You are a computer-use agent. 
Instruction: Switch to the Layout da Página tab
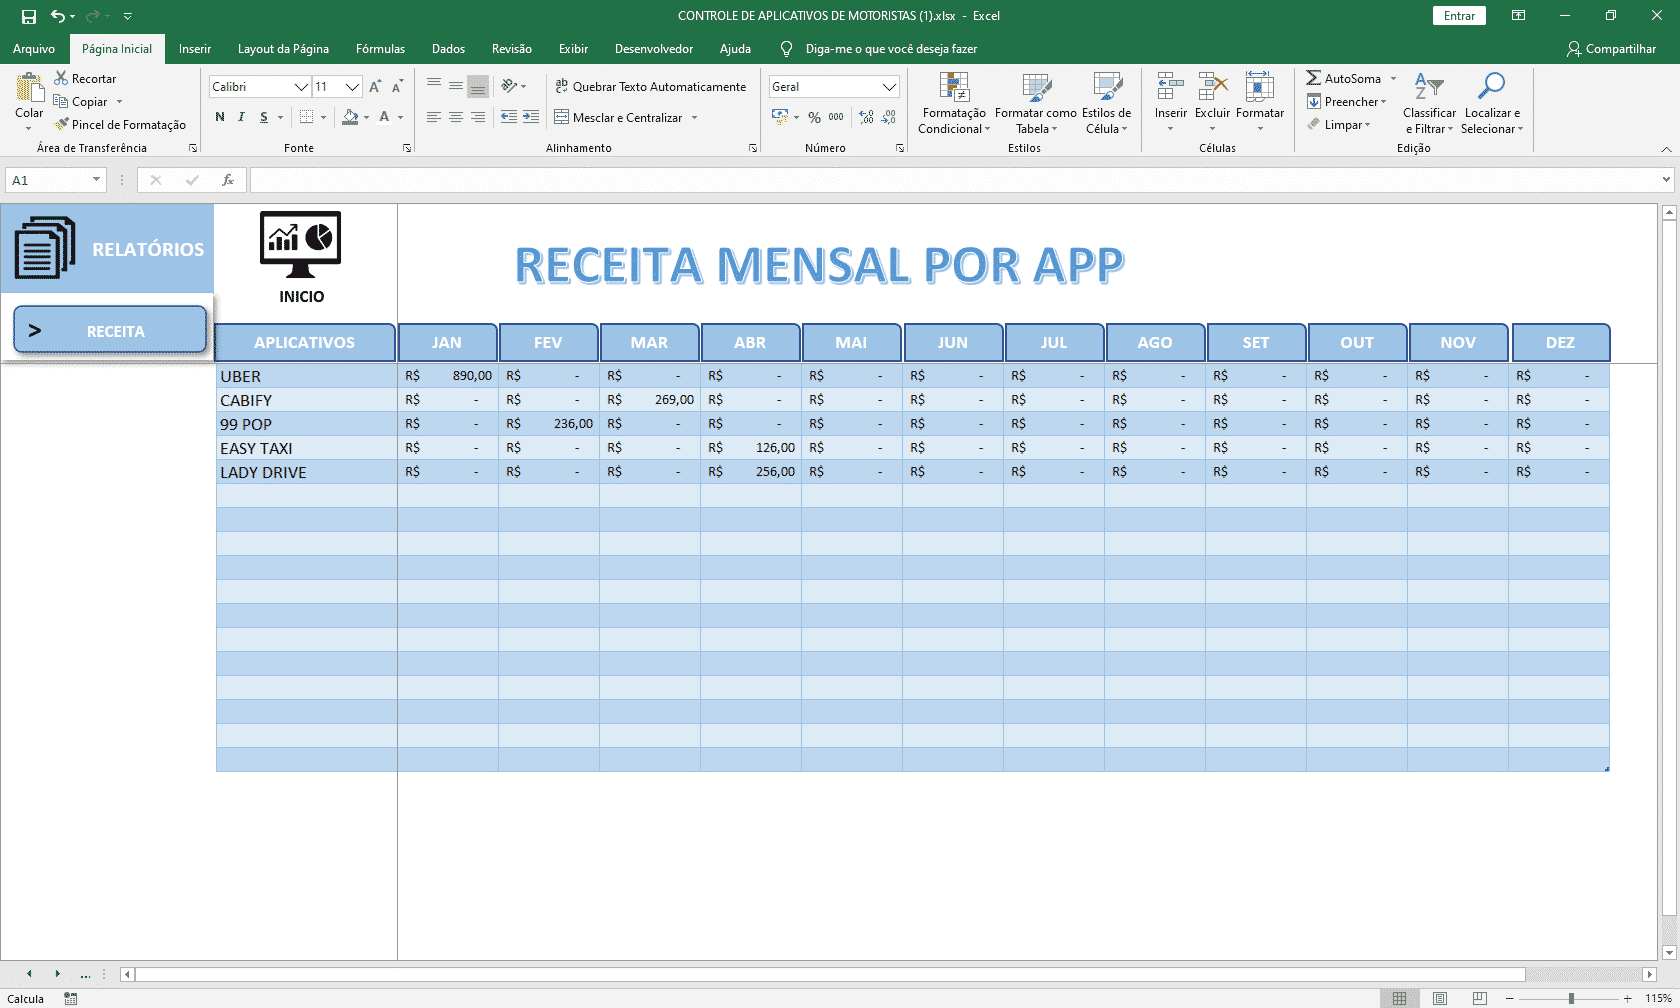[283, 49]
